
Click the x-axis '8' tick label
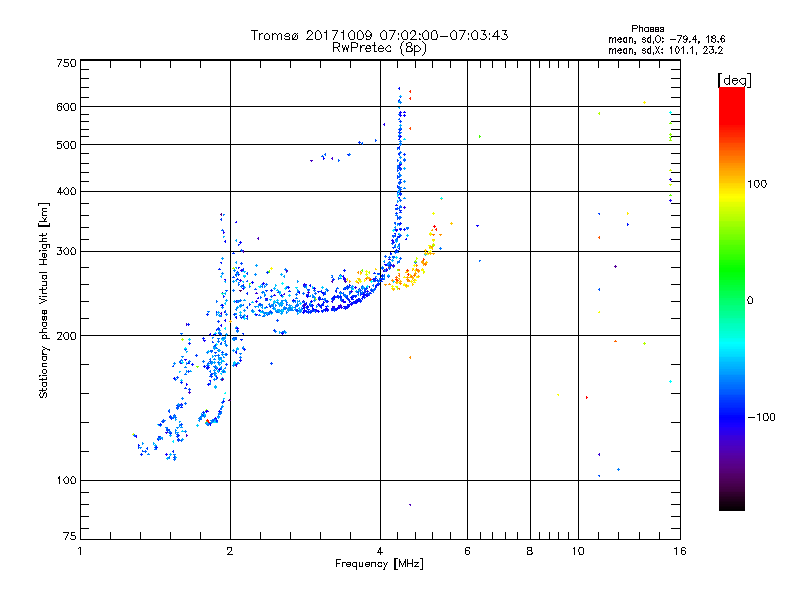point(530,551)
